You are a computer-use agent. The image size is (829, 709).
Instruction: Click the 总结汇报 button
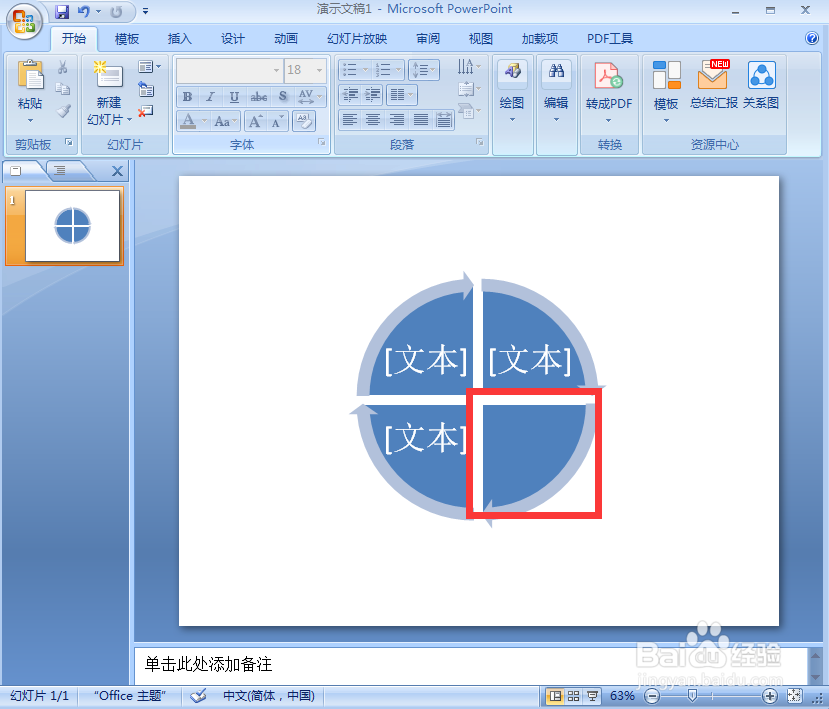click(x=713, y=85)
